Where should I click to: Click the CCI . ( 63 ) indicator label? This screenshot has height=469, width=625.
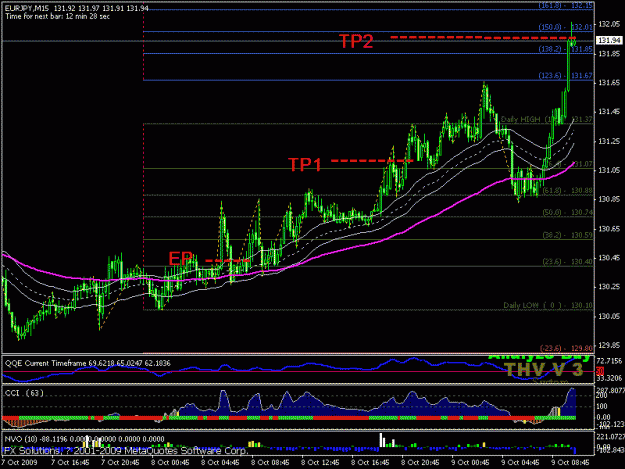[24, 393]
